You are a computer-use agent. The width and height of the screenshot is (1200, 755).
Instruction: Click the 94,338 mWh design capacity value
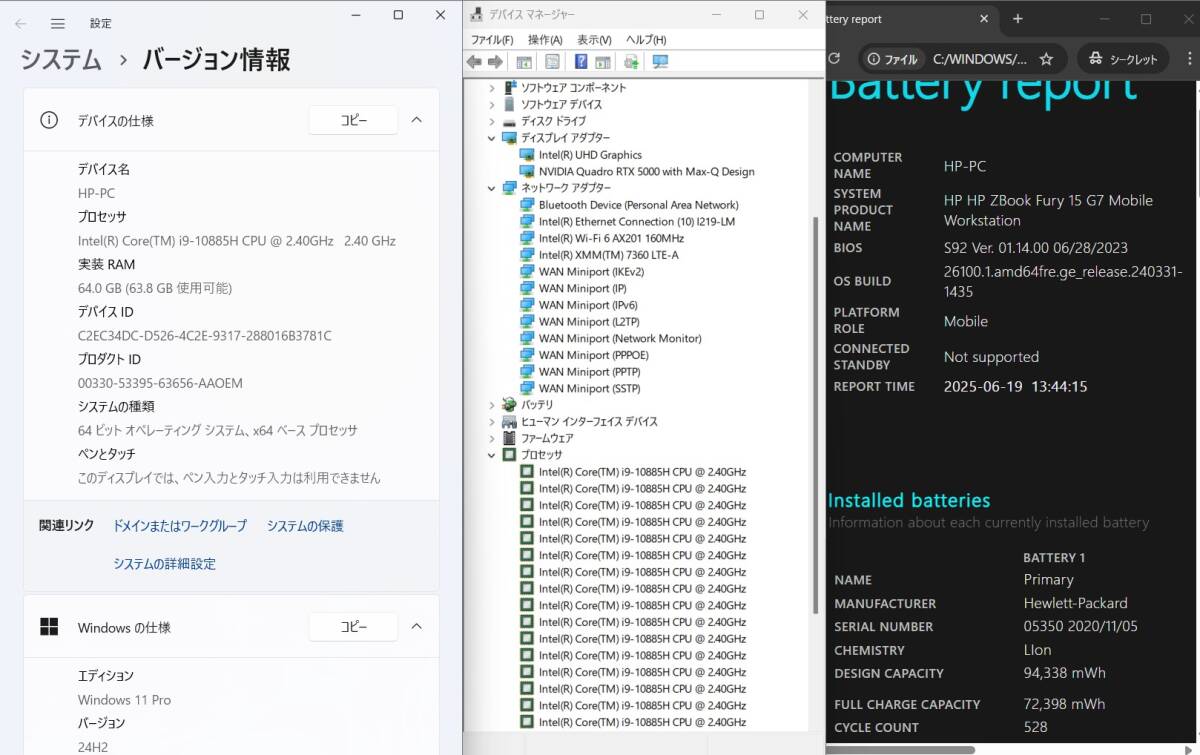click(1064, 673)
